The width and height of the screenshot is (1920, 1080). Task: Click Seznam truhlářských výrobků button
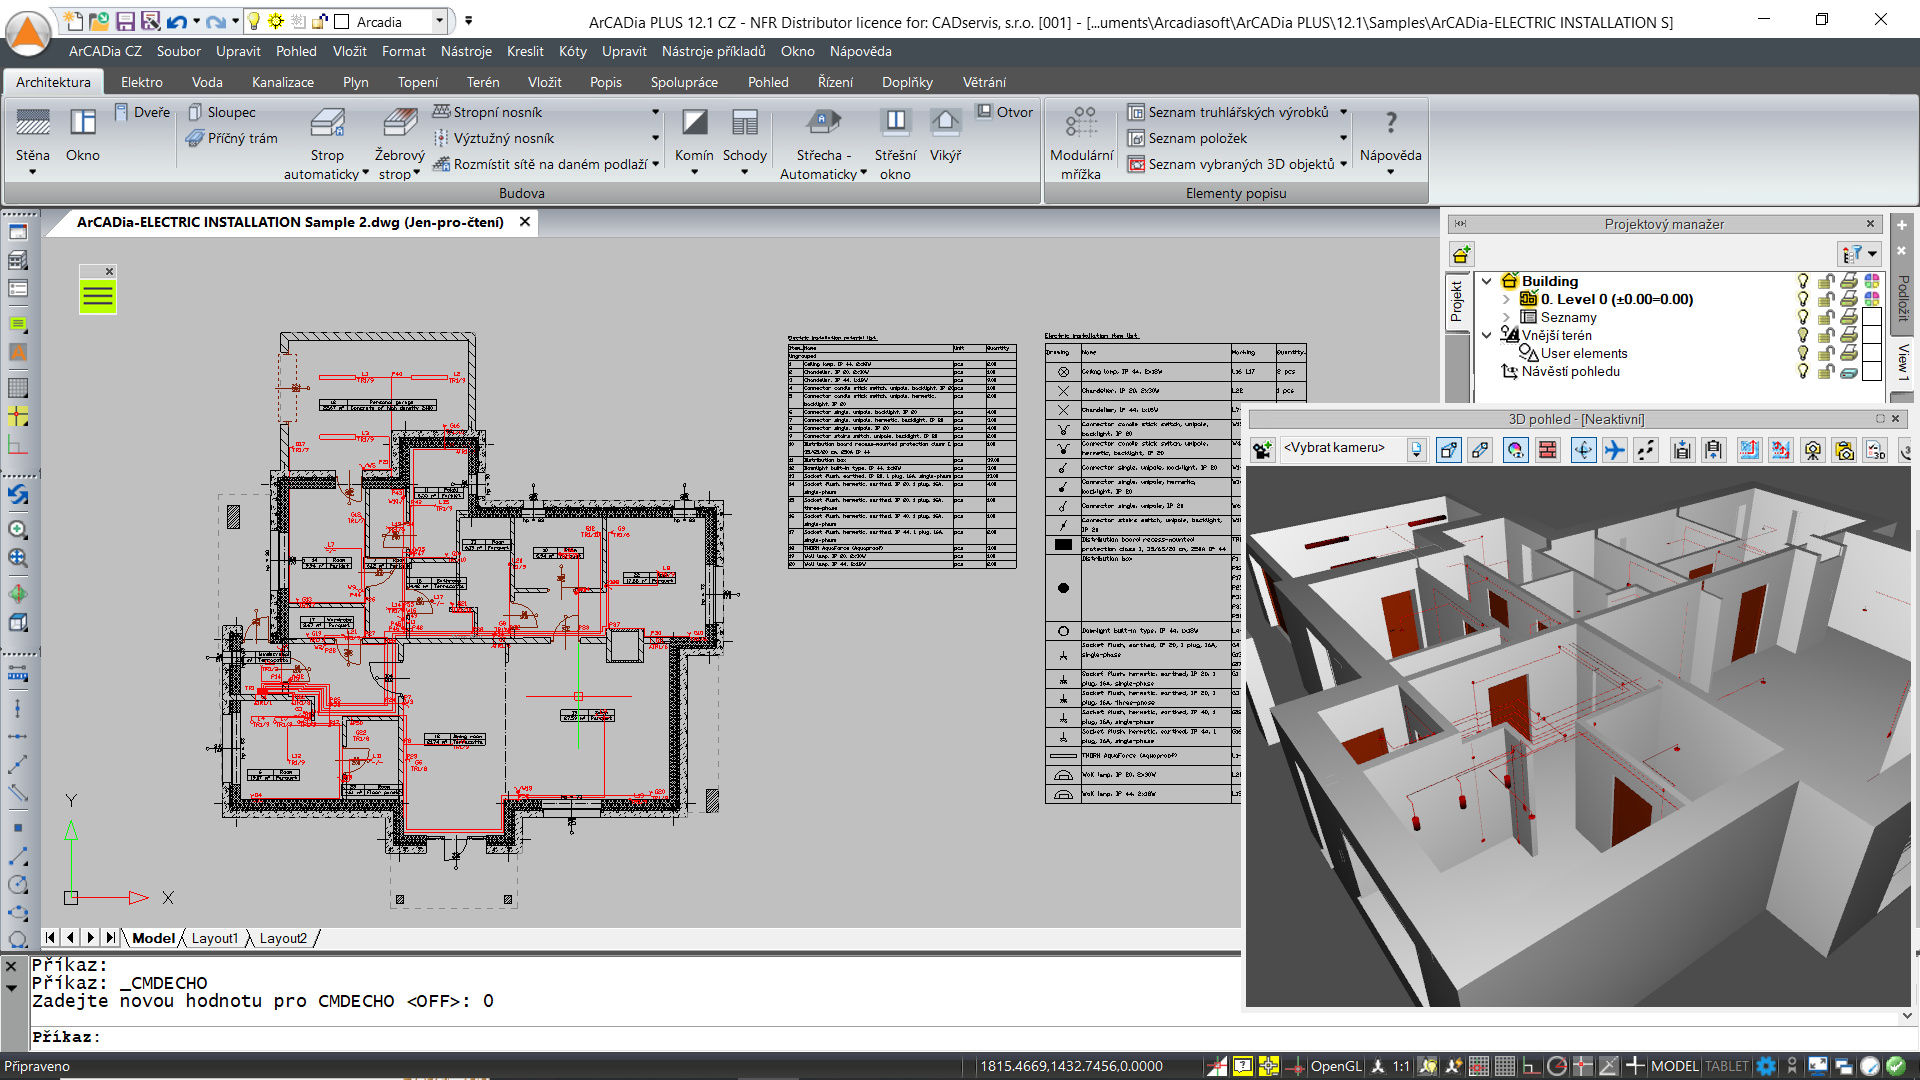pos(1229,112)
